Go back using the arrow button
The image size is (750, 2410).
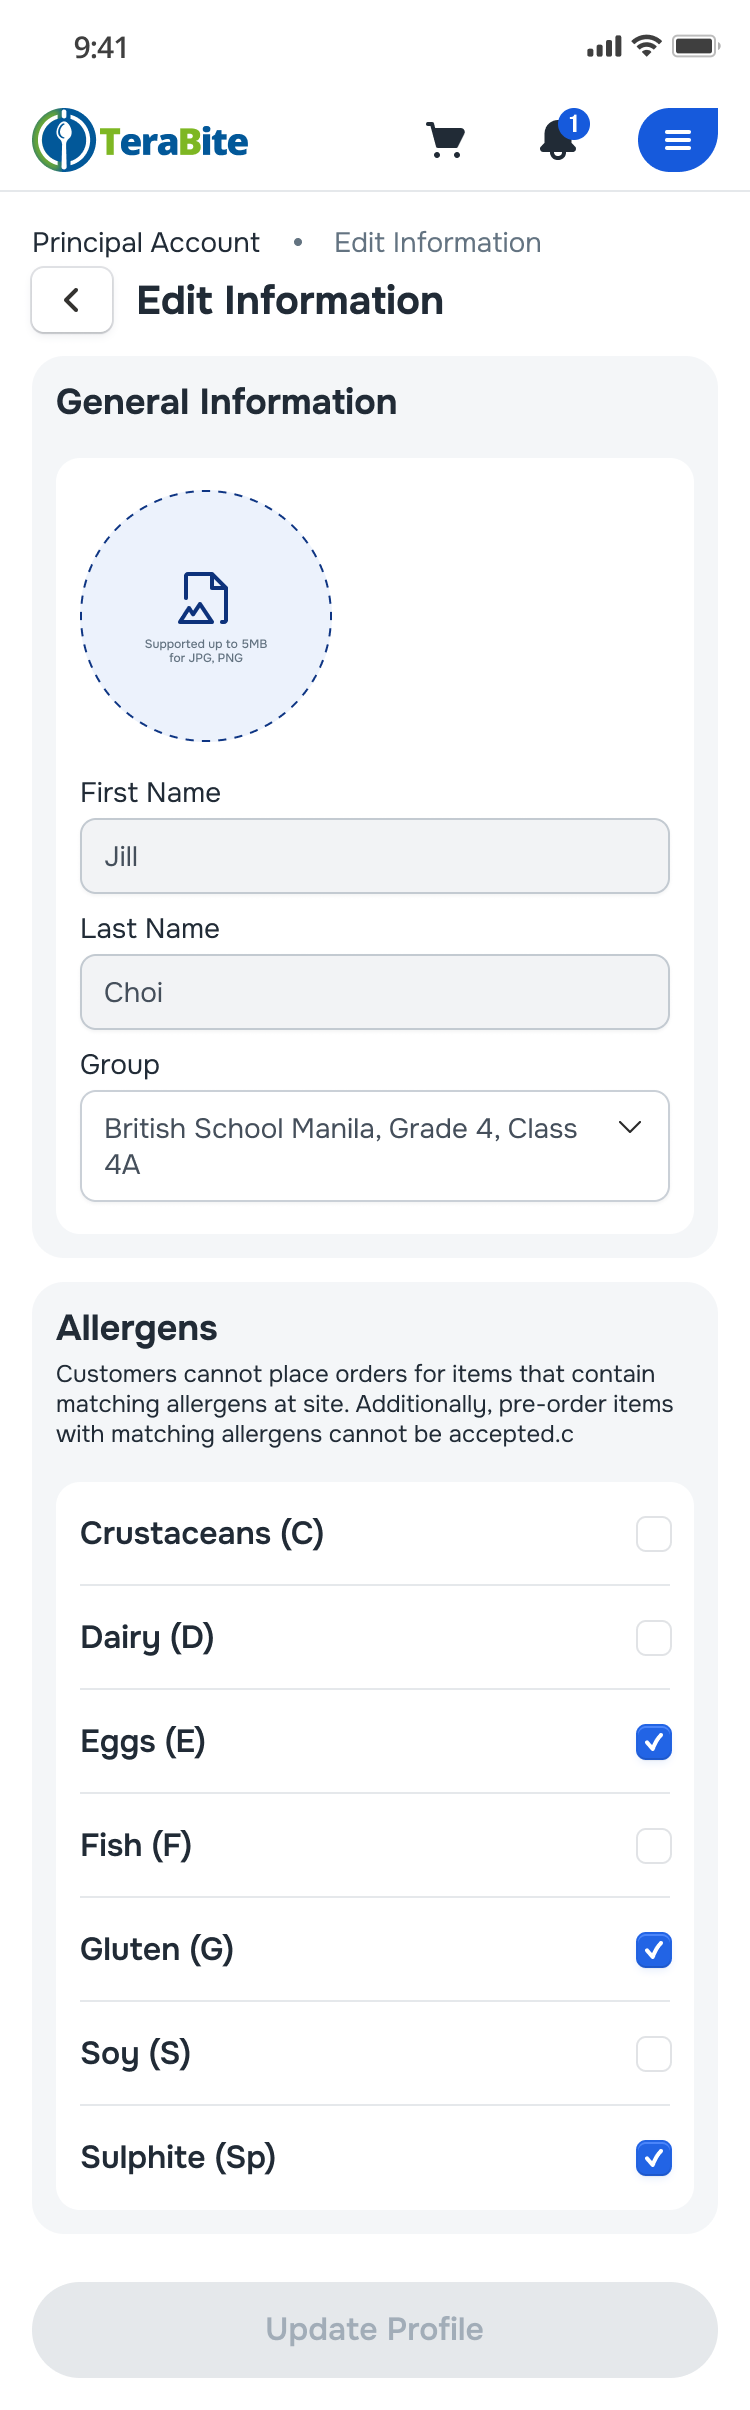tap(72, 300)
